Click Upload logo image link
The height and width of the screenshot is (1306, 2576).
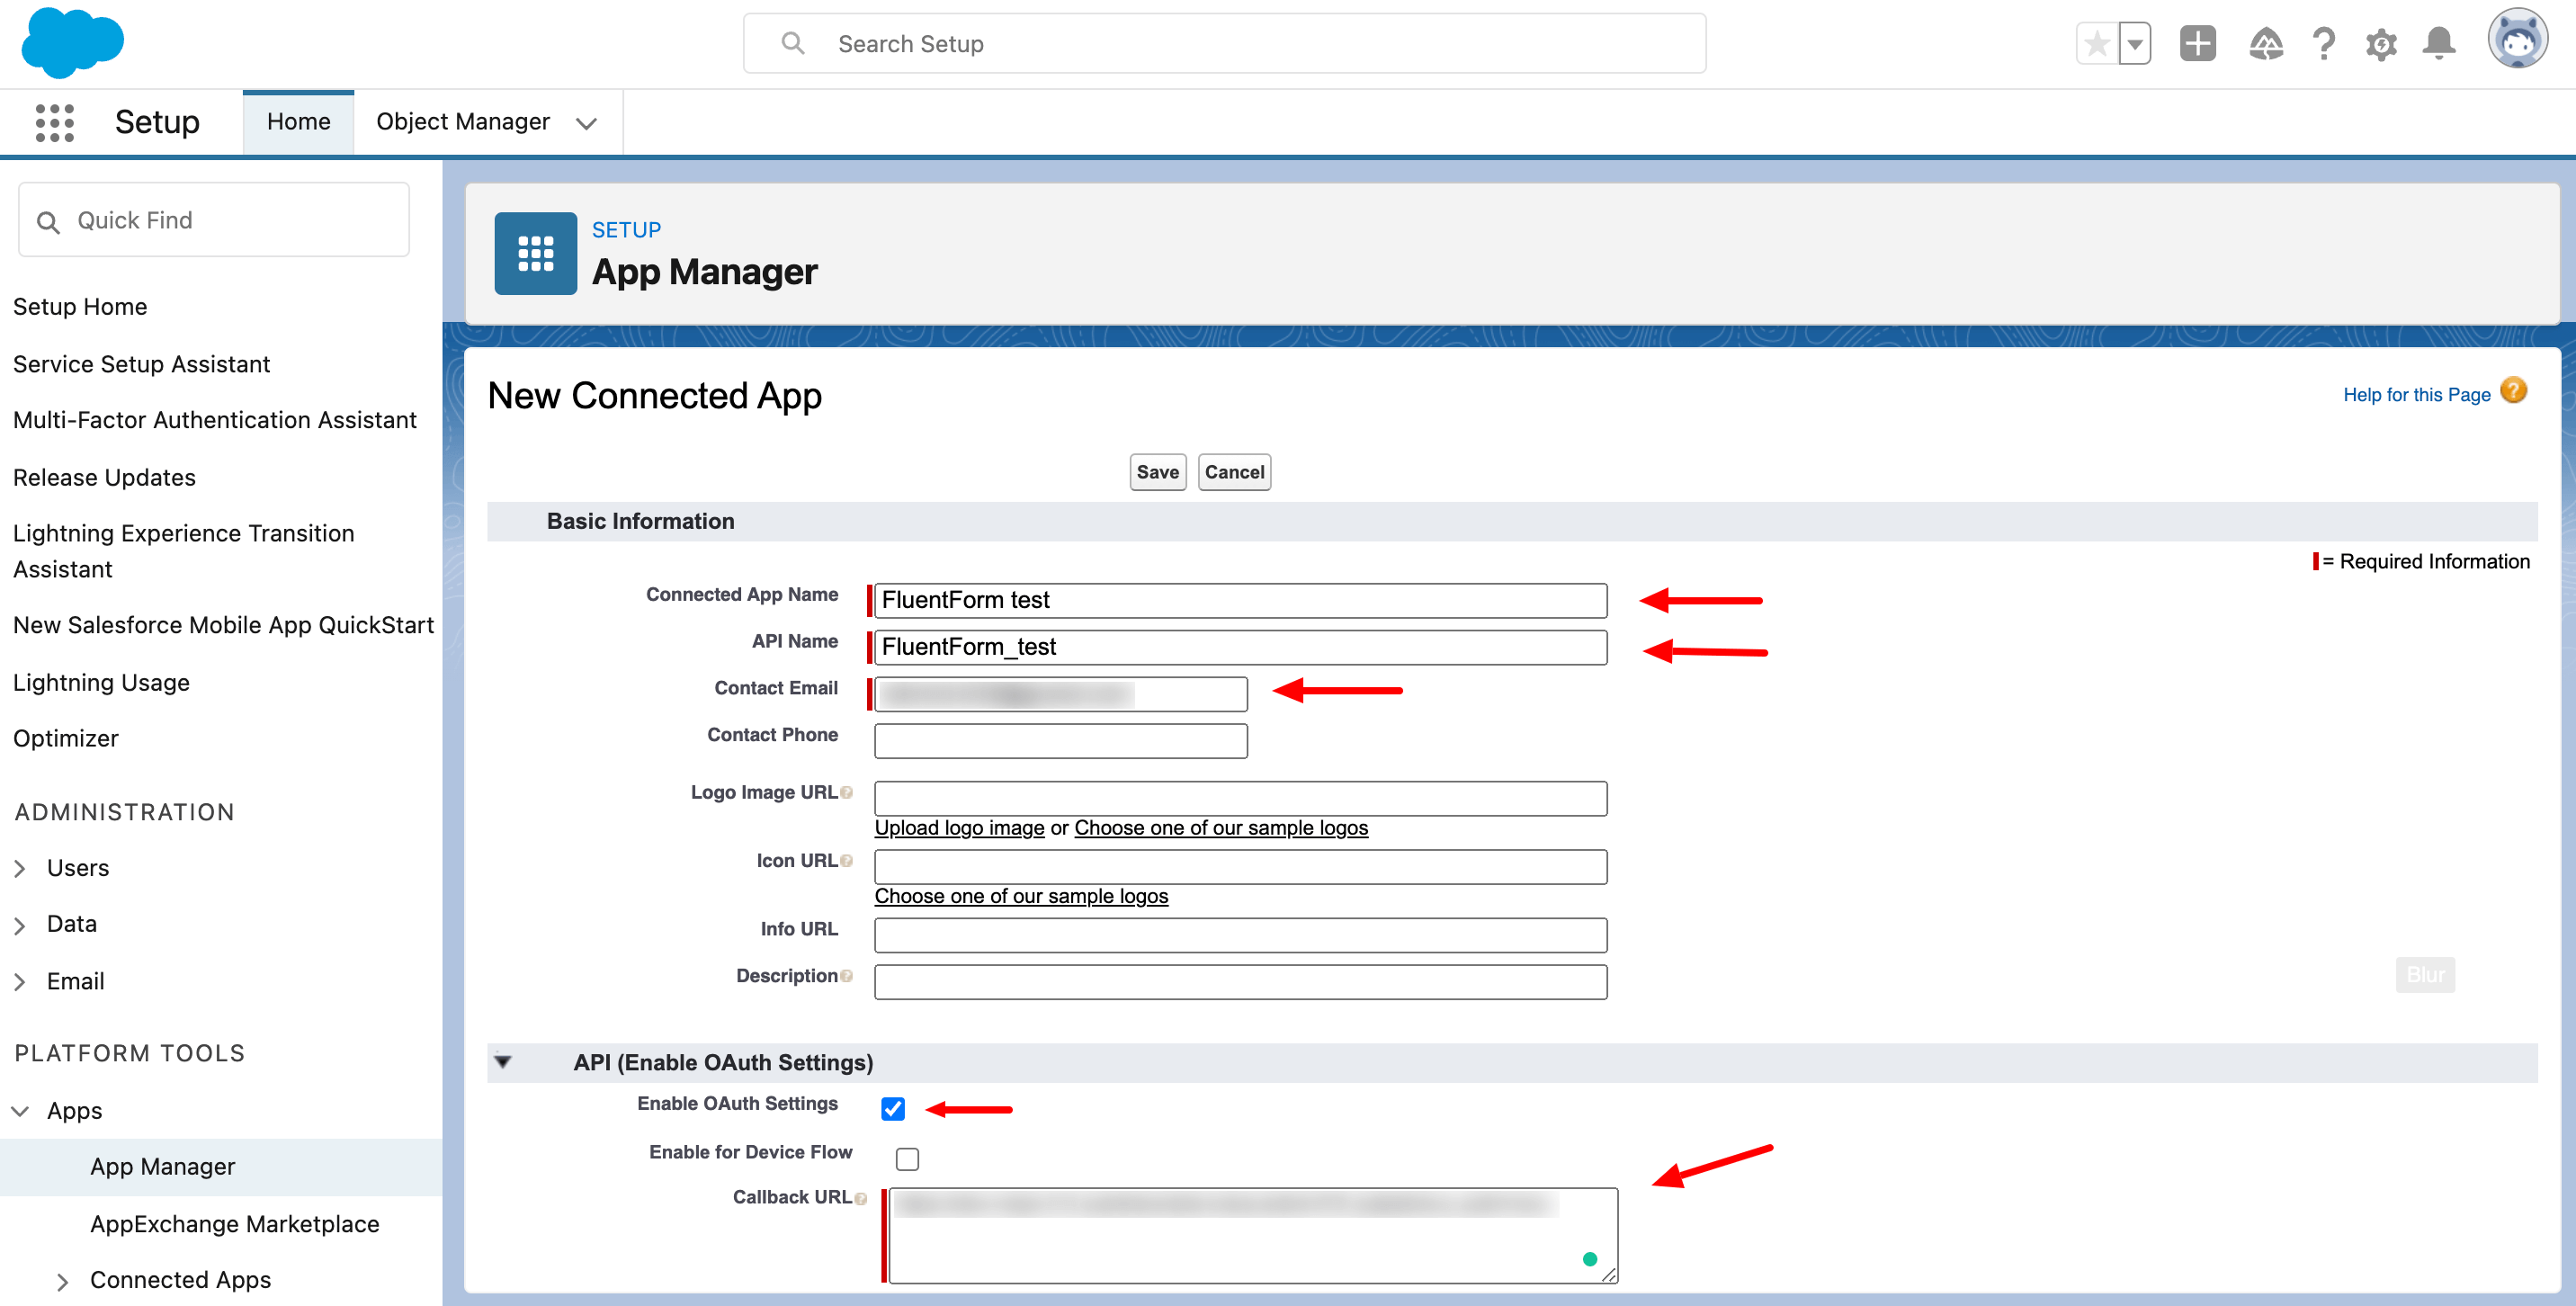point(959,828)
